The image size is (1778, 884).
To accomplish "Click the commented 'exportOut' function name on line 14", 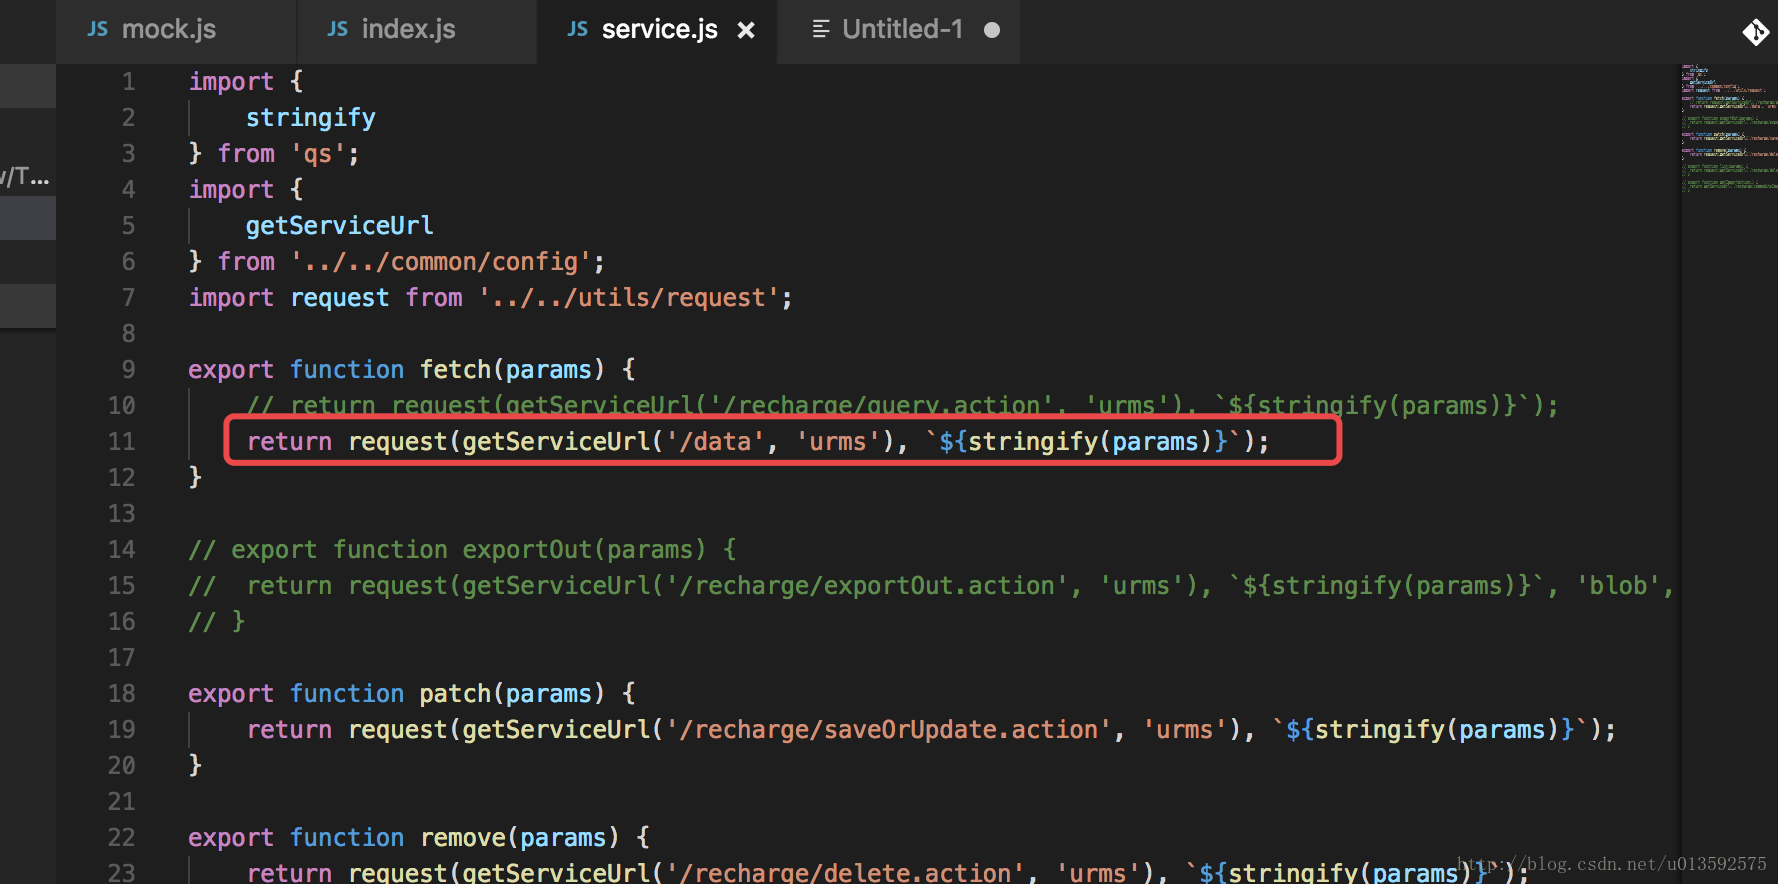I will (x=527, y=550).
